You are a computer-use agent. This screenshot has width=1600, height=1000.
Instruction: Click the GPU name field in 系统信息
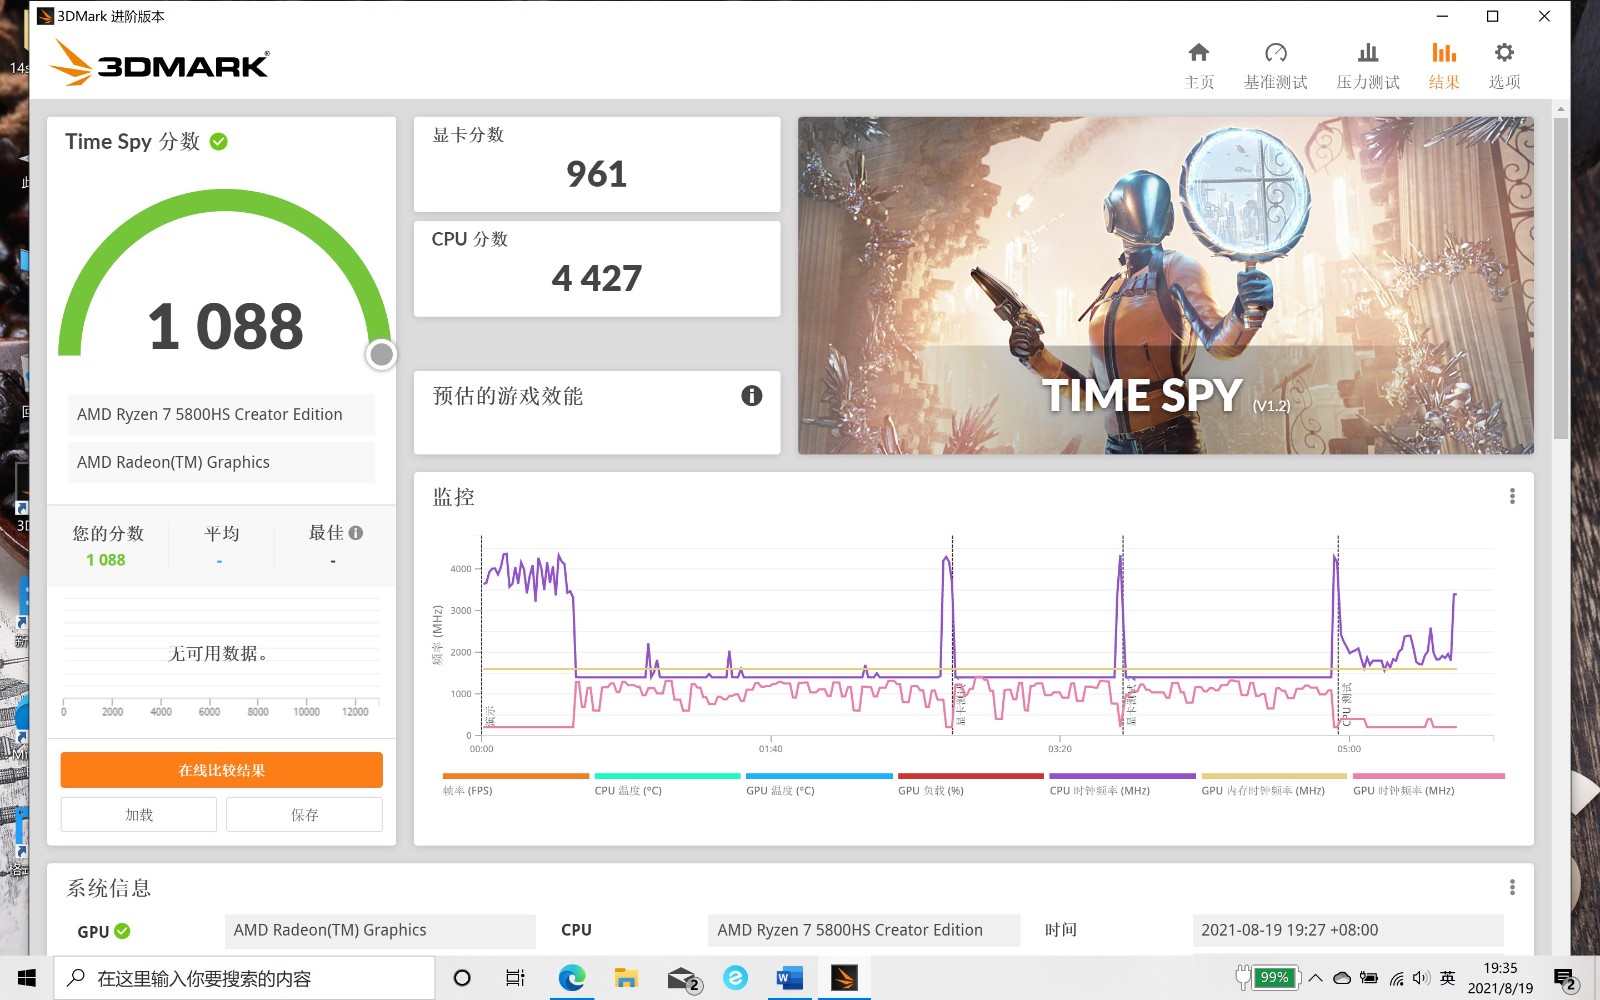380,930
